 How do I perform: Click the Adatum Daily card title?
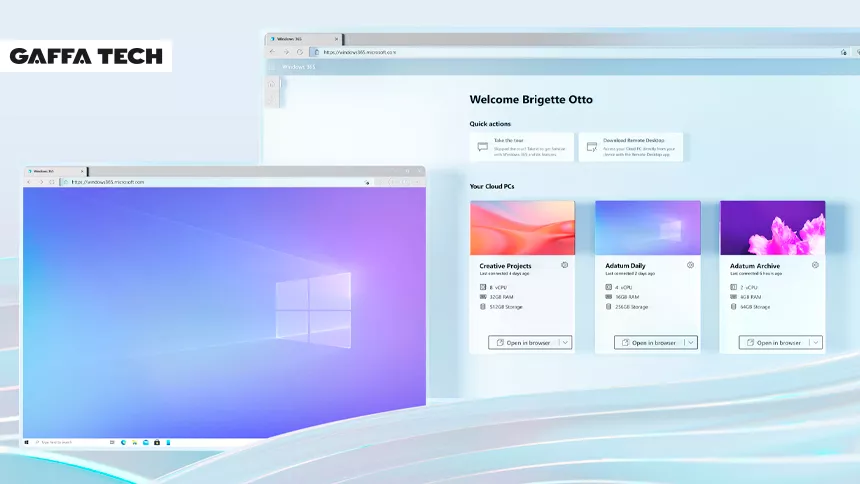pyautogui.click(x=625, y=266)
